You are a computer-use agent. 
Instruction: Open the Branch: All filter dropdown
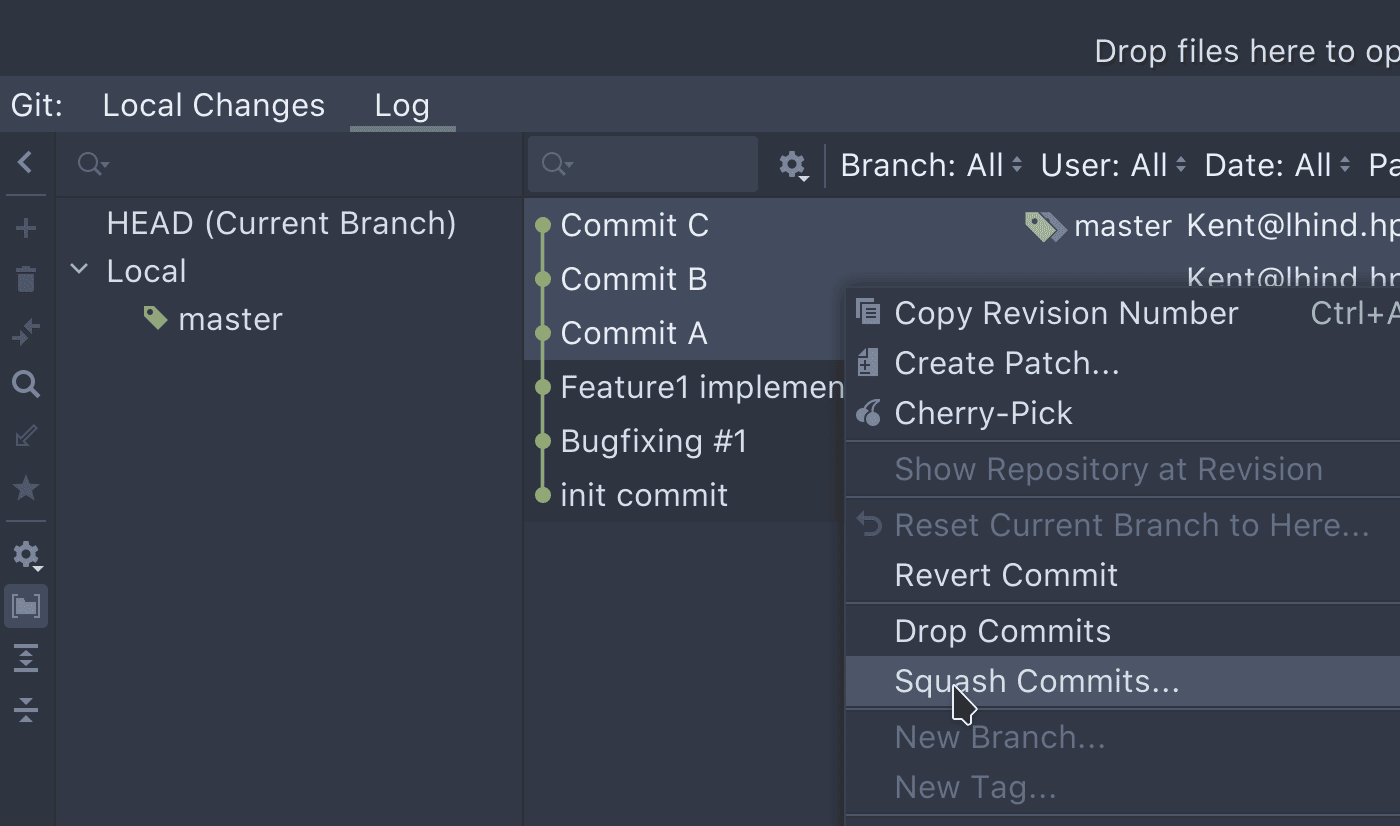(929, 164)
